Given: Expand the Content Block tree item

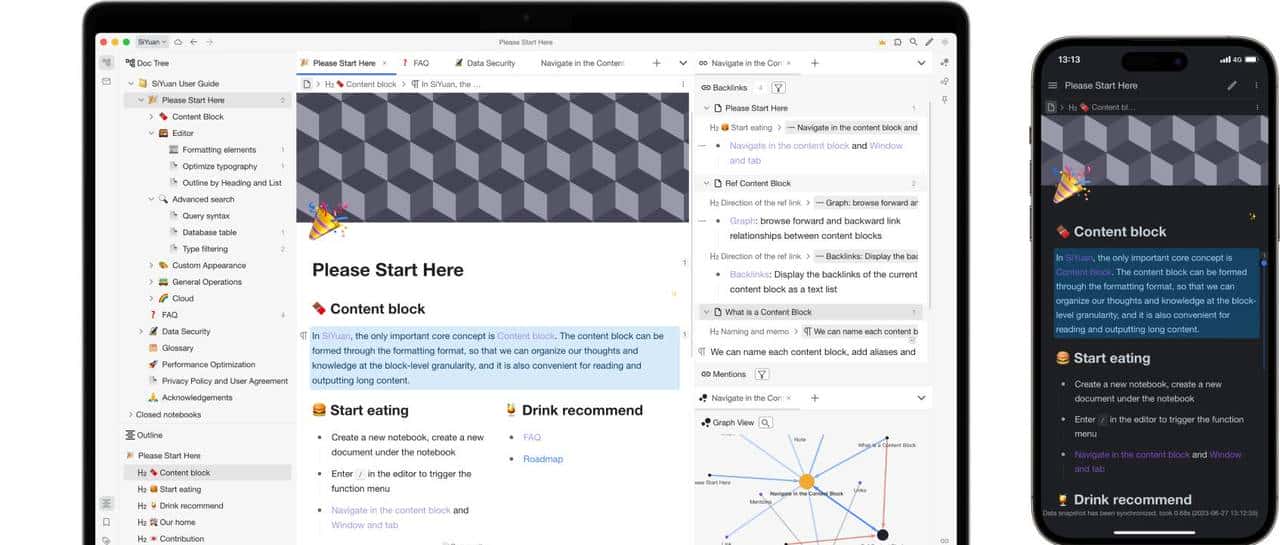Looking at the screenshot, I should [x=152, y=117].
